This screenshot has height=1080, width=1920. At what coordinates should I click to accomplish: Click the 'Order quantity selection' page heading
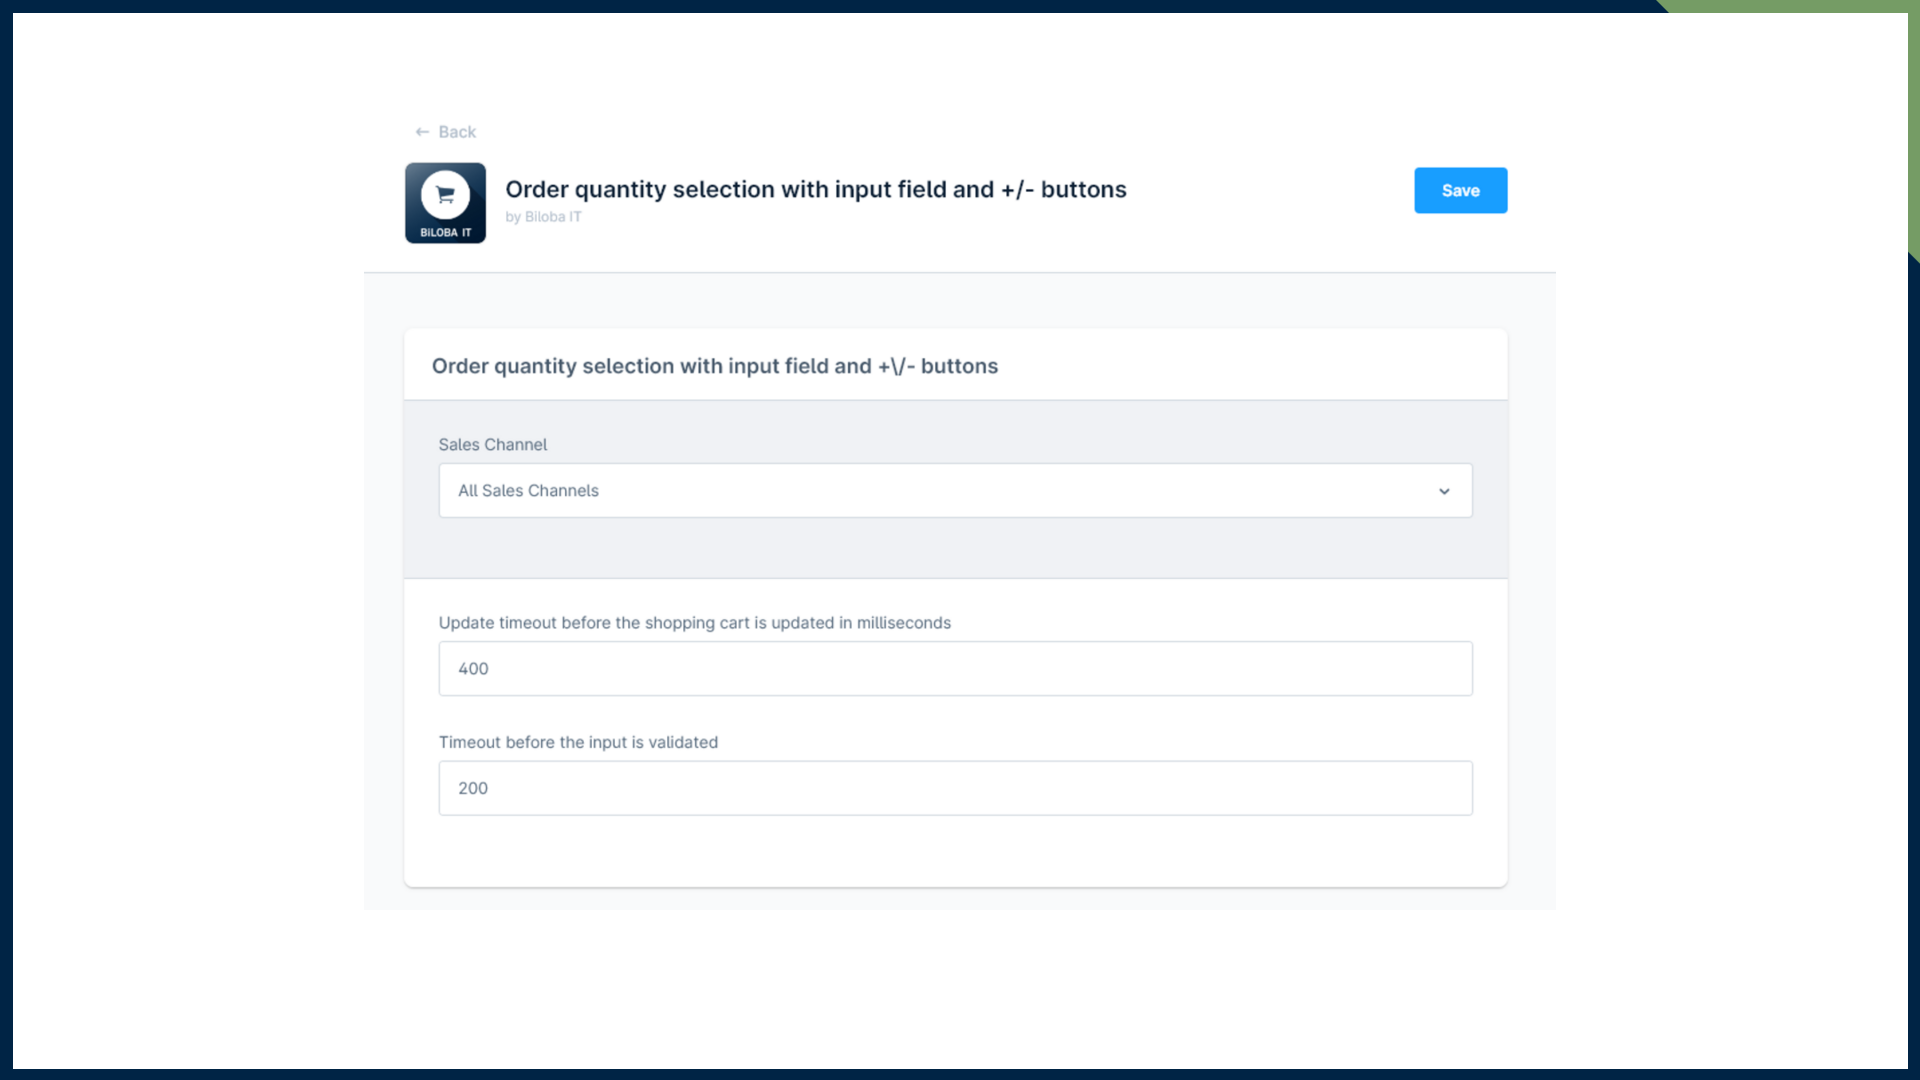(816, 189)
